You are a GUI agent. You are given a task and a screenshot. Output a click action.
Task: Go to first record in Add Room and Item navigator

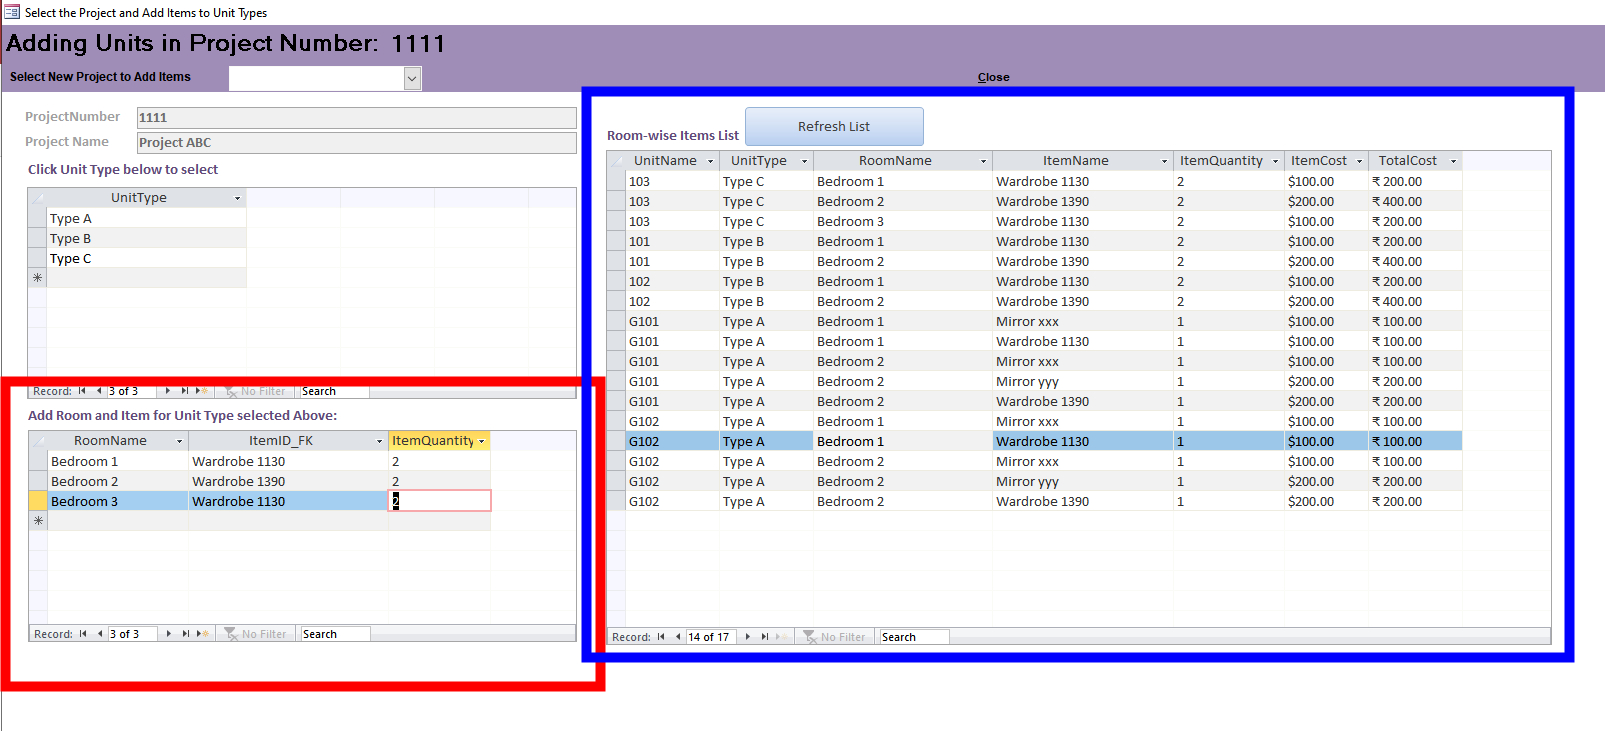point(83,634)
